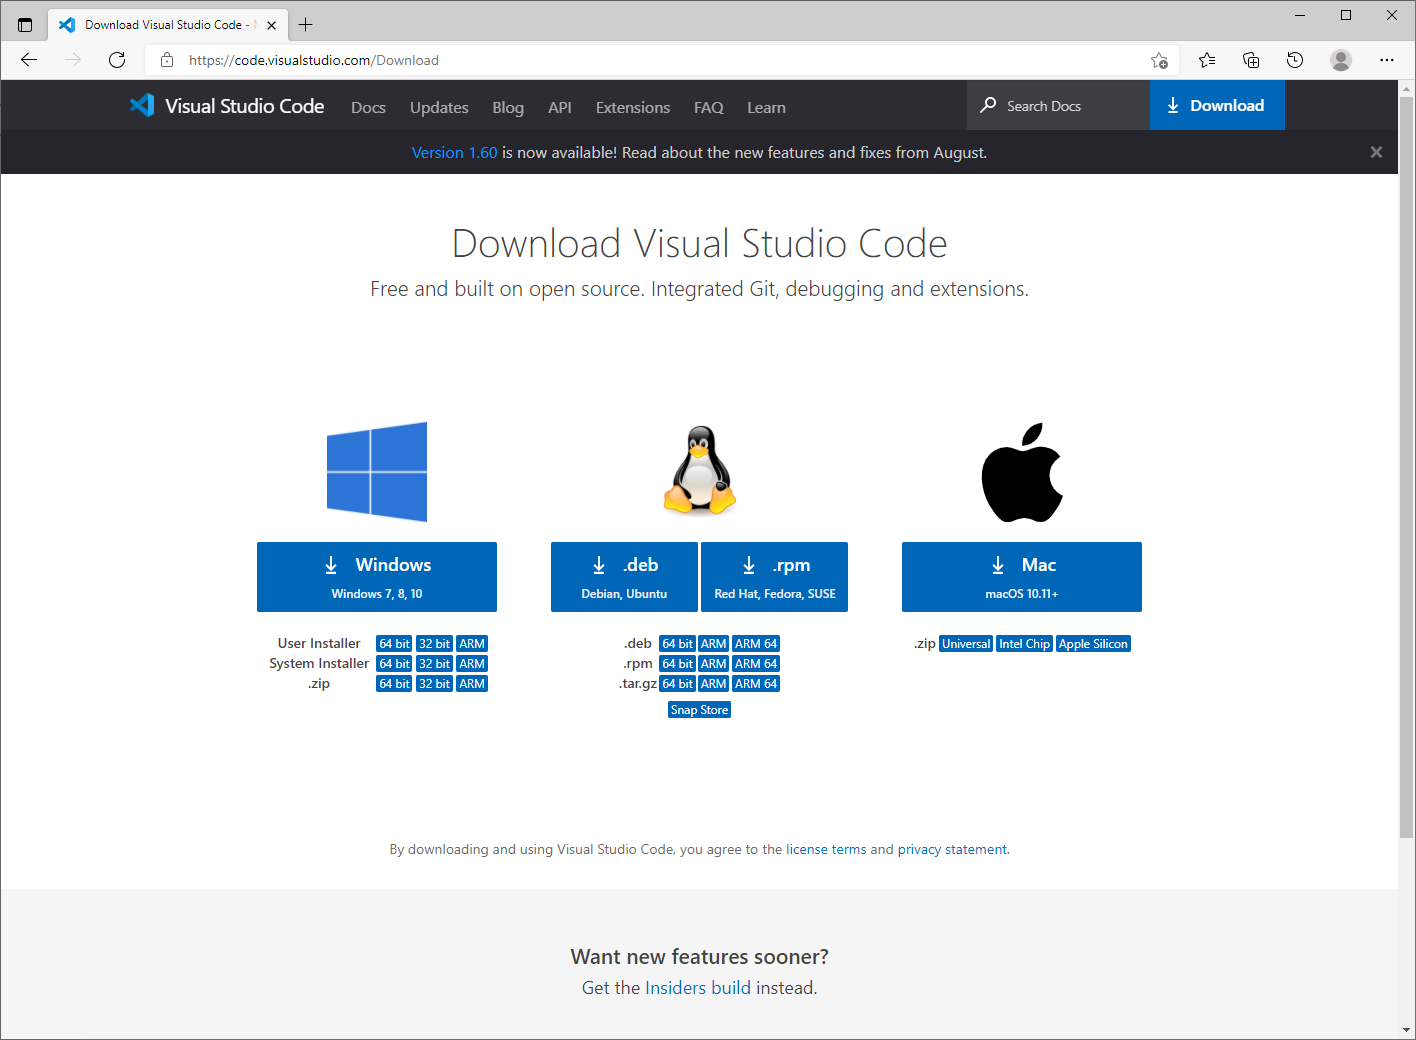Open the Favorites list icon
Image resolution: width=1416 pixels, height=1040 pixels.
(1207, 60)
